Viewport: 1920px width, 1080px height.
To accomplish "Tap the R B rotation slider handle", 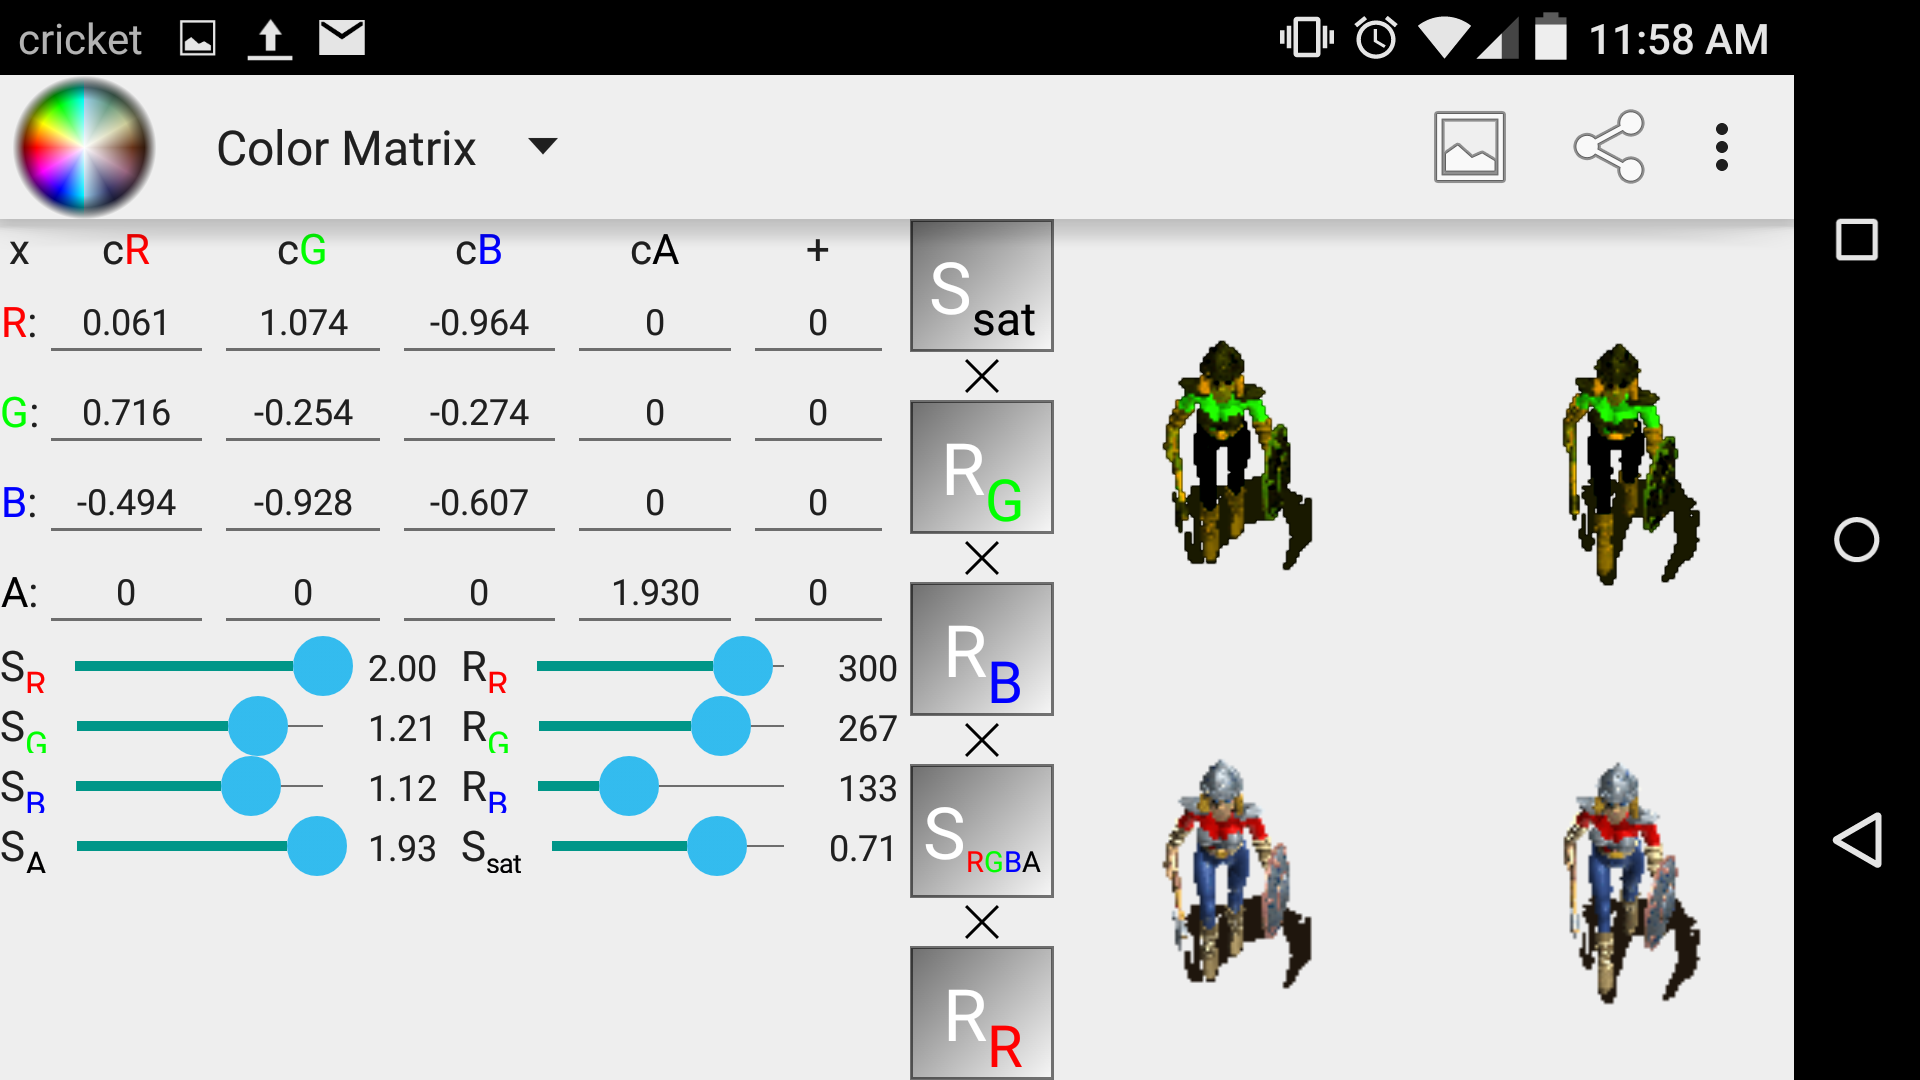I will [x=628, y=786].
